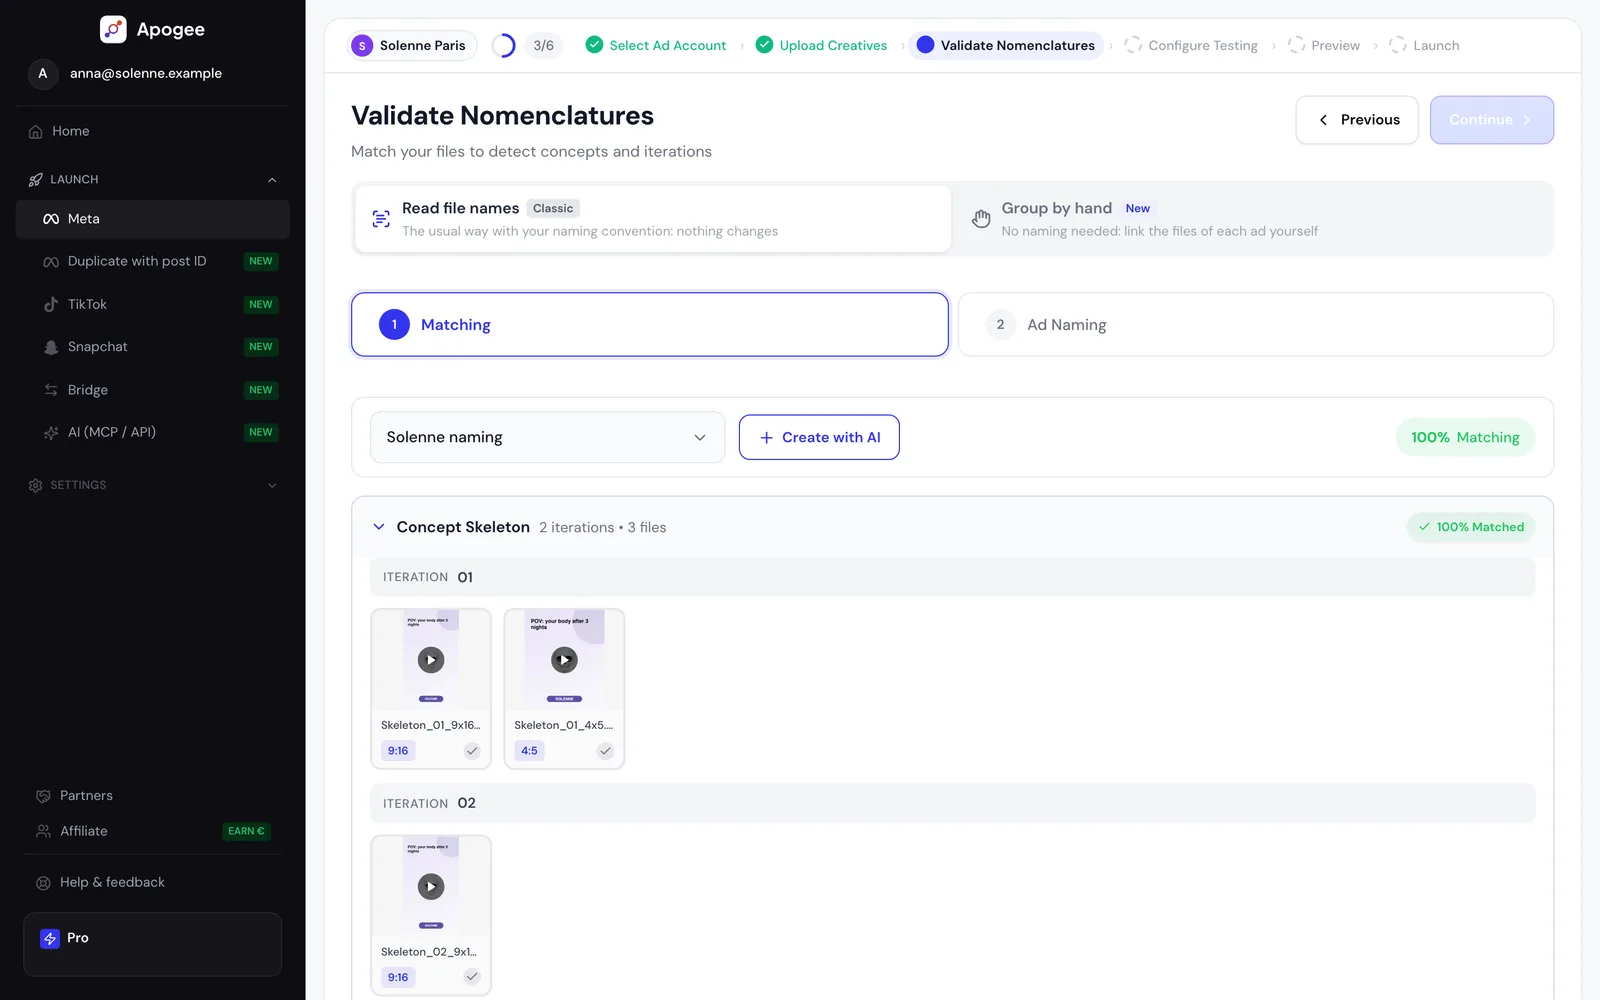
Task: Click the Snapchat ghost icon
Action: pyautogui.click(x=51, y=347)
